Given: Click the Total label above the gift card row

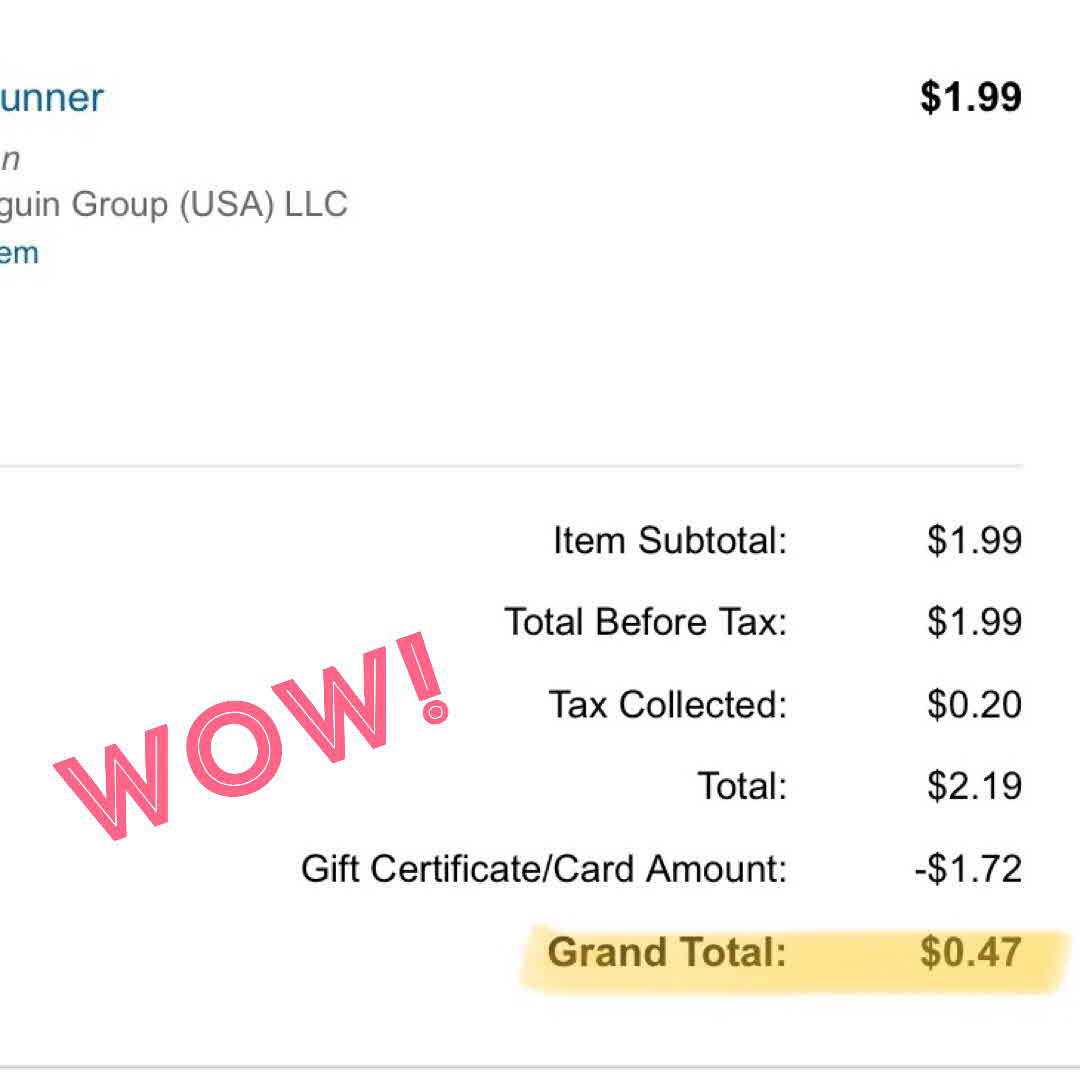Looking at the screenshot, I should coord(741,786).
